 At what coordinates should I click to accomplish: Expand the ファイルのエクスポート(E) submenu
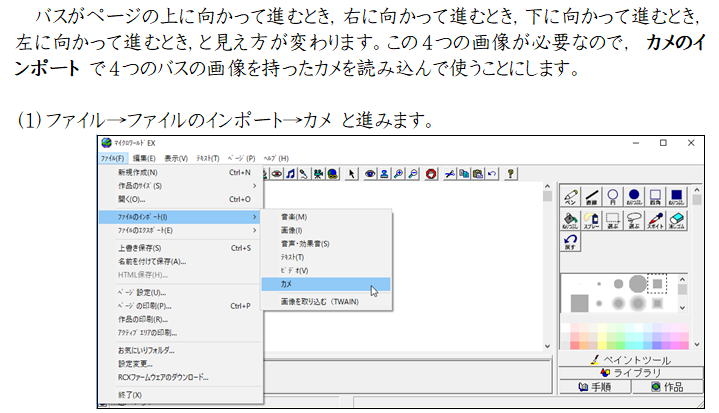click(x=180, y=230)
